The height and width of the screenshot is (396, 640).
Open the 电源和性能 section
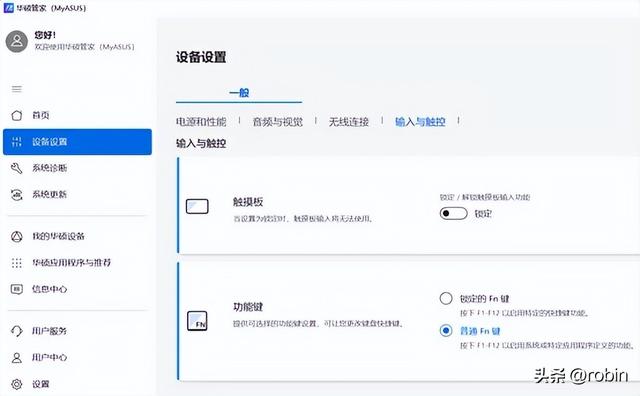tap(201, 121)
